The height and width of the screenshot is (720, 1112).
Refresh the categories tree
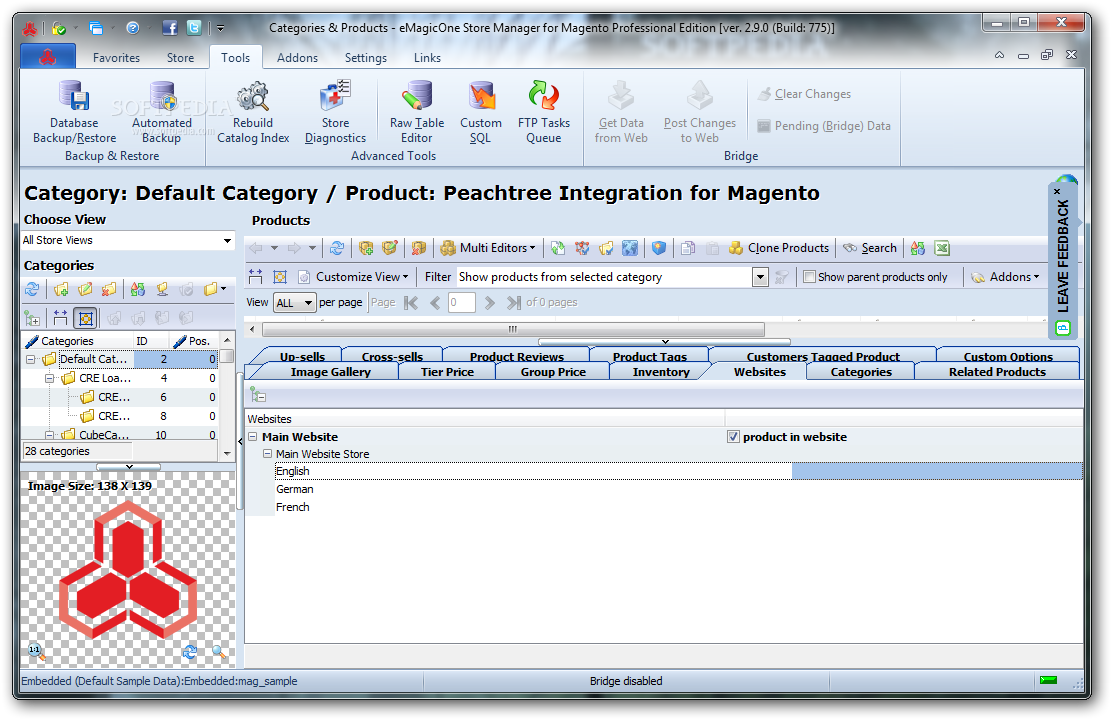[x=32, y=289]
